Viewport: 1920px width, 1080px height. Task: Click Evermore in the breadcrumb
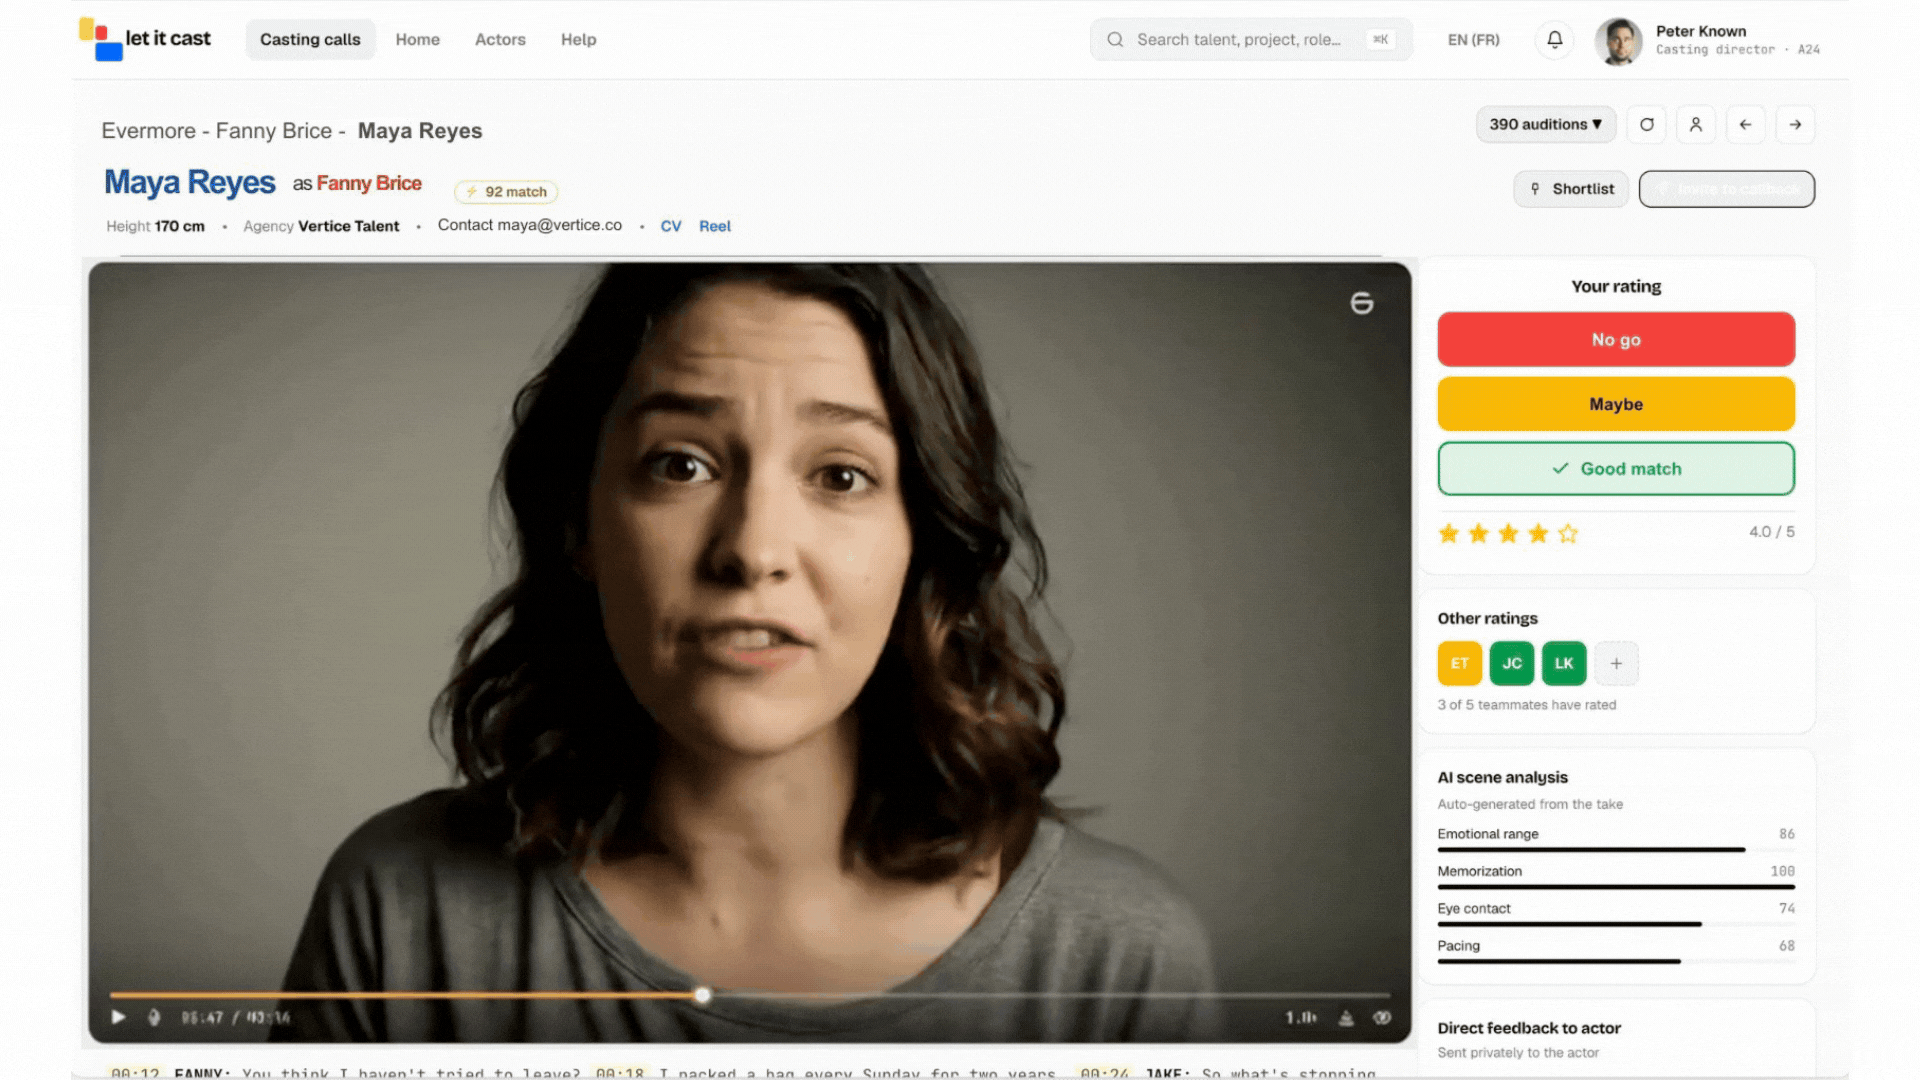coord(148,131)
